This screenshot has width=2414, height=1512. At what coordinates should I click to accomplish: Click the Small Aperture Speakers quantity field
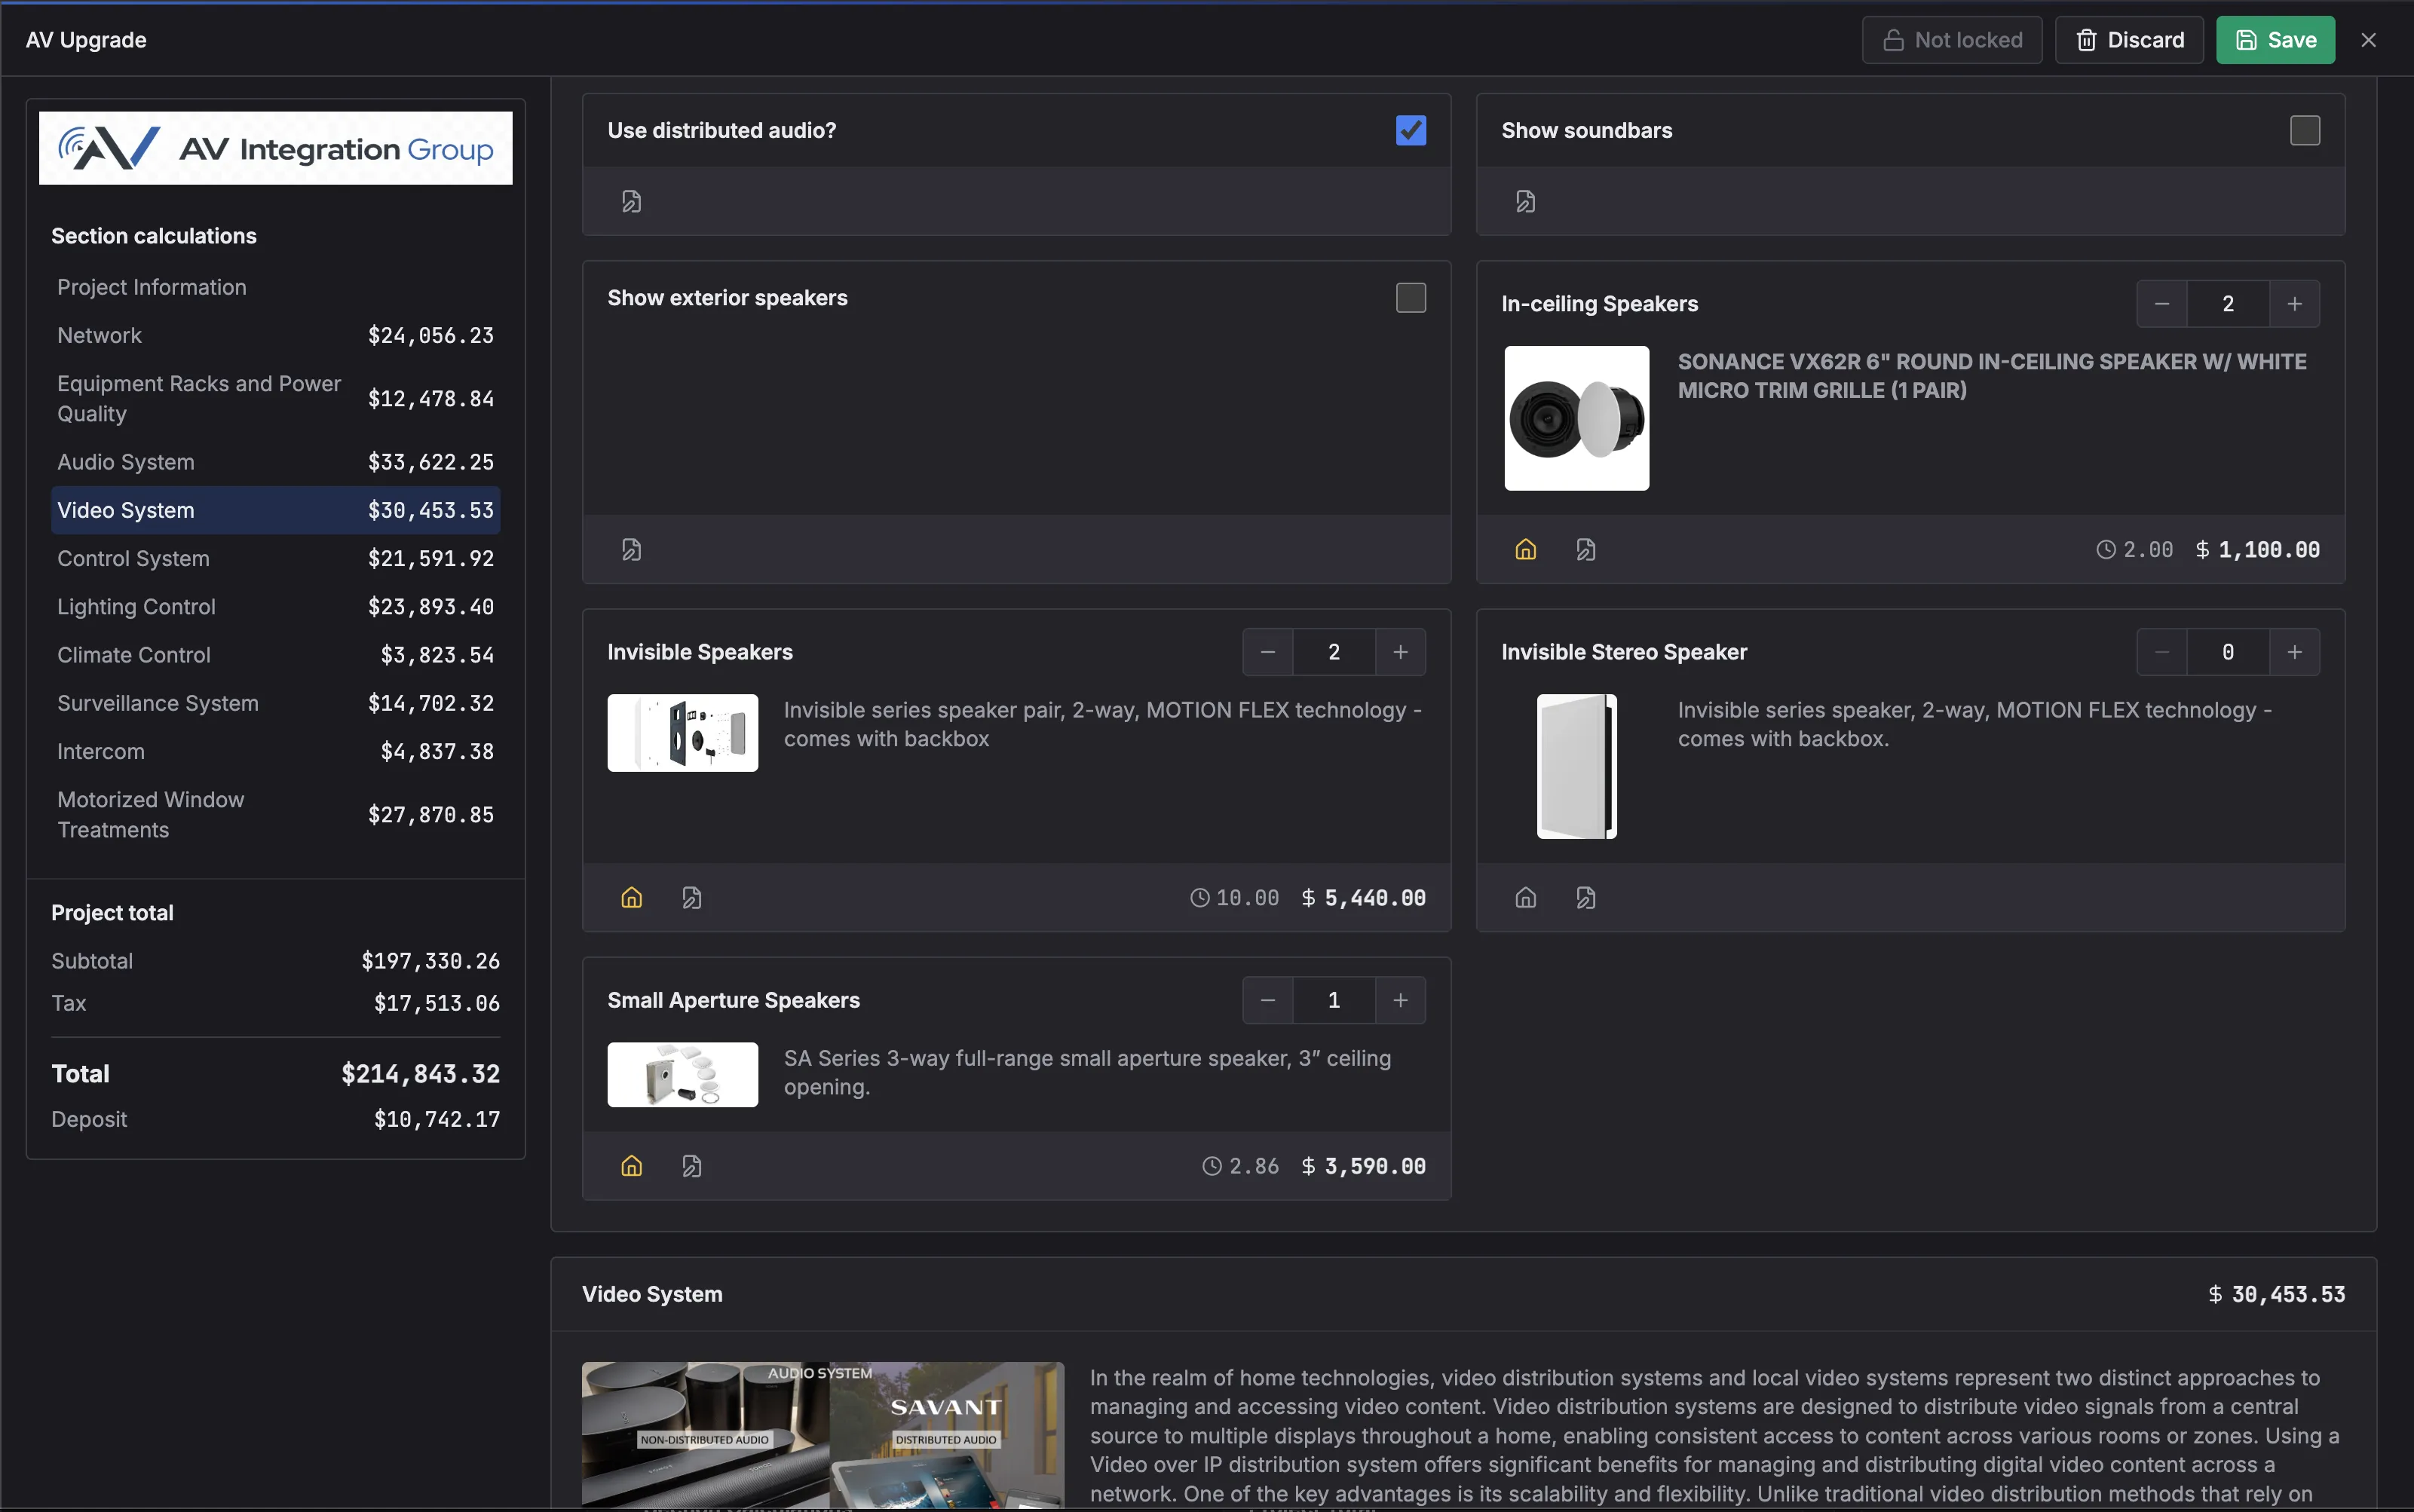click(1334, 999)
